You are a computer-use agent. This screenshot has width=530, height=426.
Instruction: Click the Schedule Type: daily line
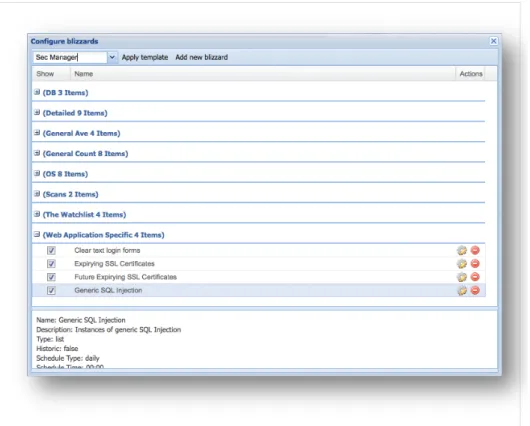tap(68, 358)
